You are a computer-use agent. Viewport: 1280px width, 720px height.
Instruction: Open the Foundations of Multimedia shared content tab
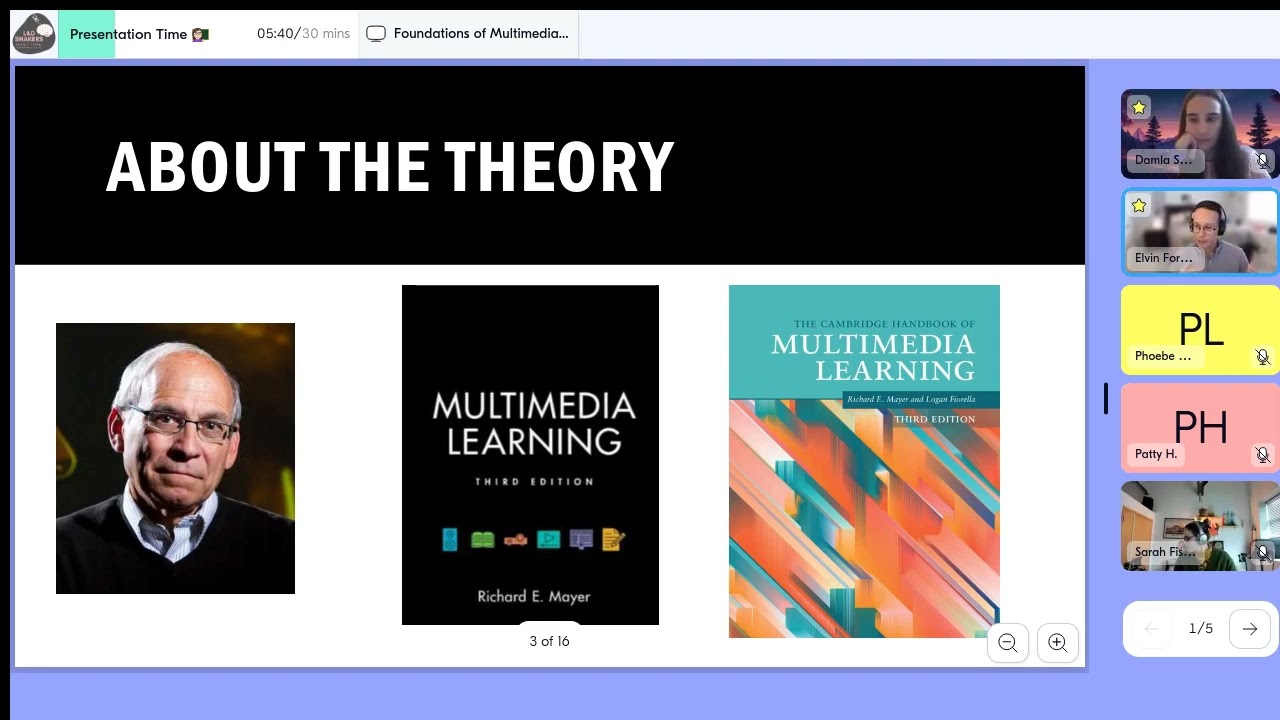click(x=468, y=34)
